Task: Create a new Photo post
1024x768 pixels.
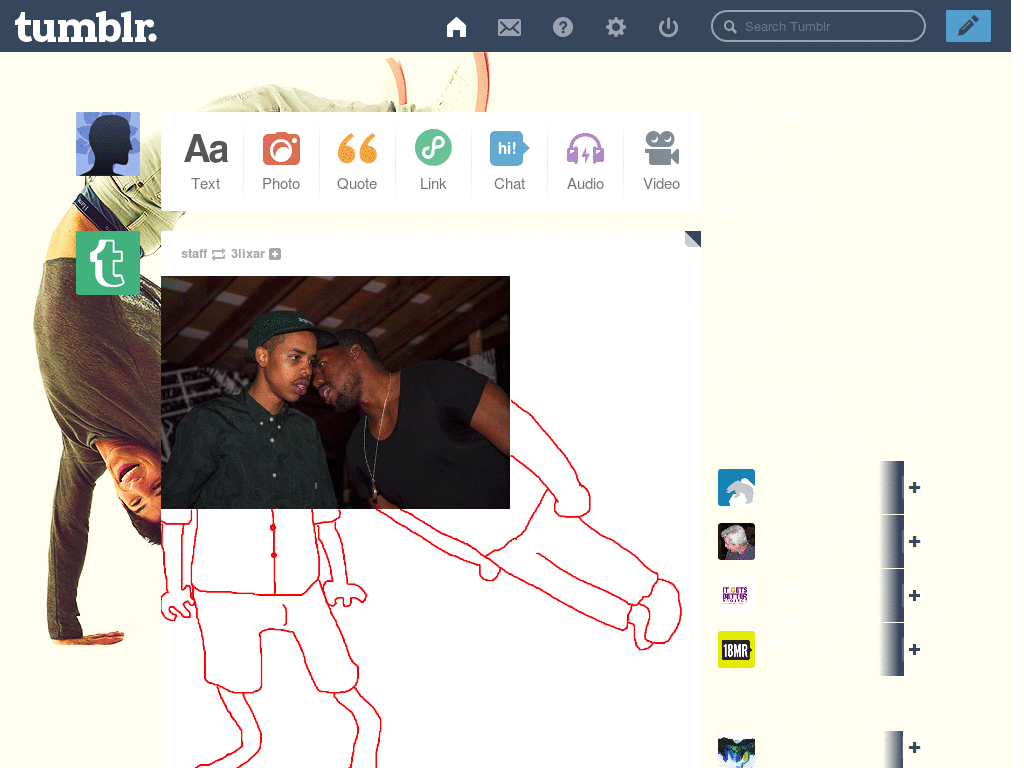Action: pyautogui.click(x=281, y=161)
